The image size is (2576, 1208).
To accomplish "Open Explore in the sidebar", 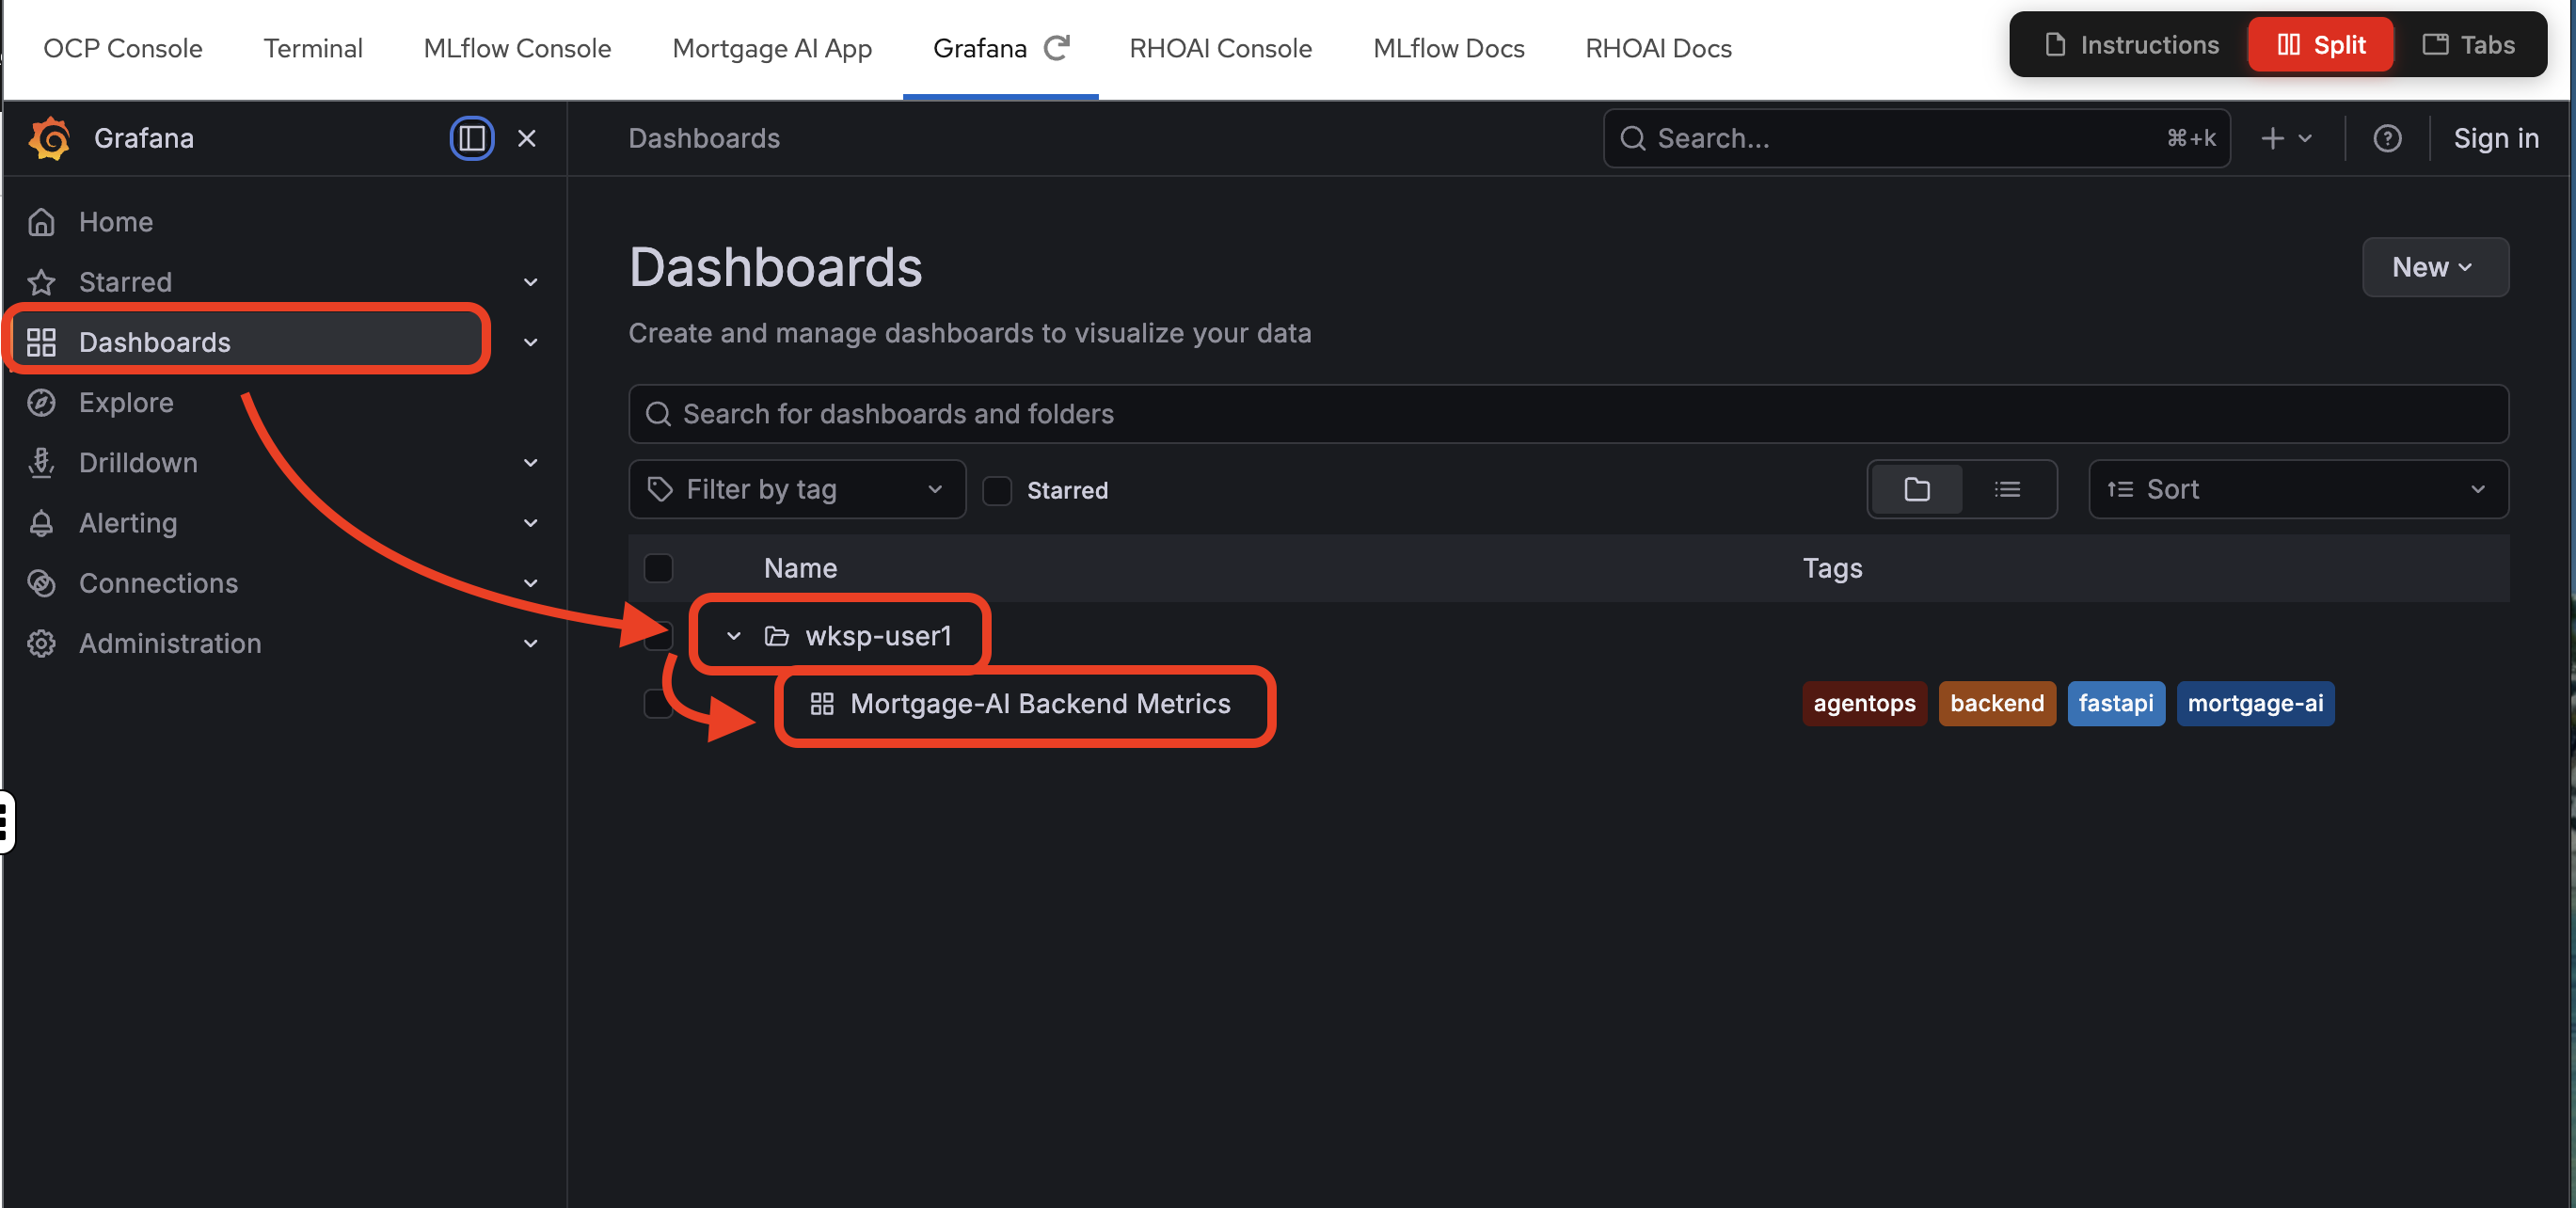I will pyautogui.click(x=126, y=402).
